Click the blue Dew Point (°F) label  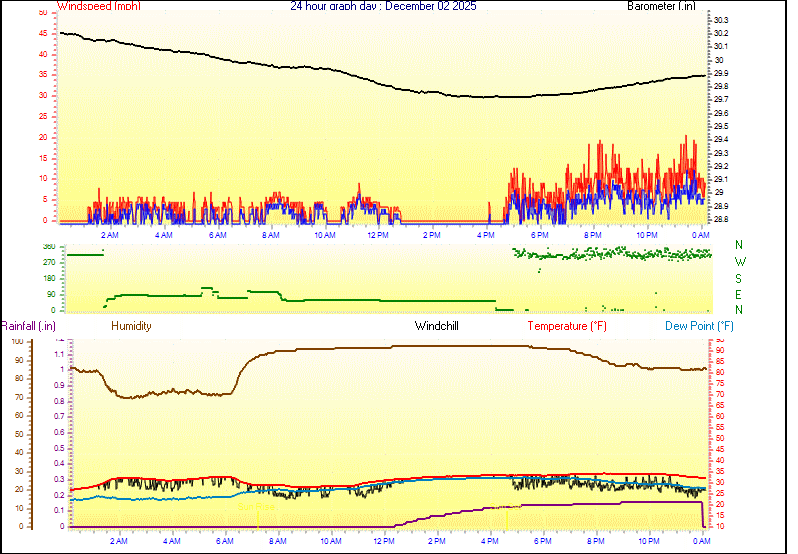(x=700, y=326)
